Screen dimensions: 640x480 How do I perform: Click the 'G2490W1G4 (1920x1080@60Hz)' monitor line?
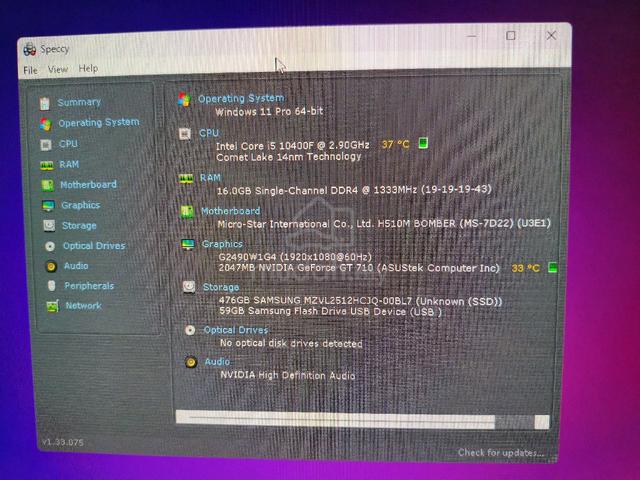click(295, 257)
